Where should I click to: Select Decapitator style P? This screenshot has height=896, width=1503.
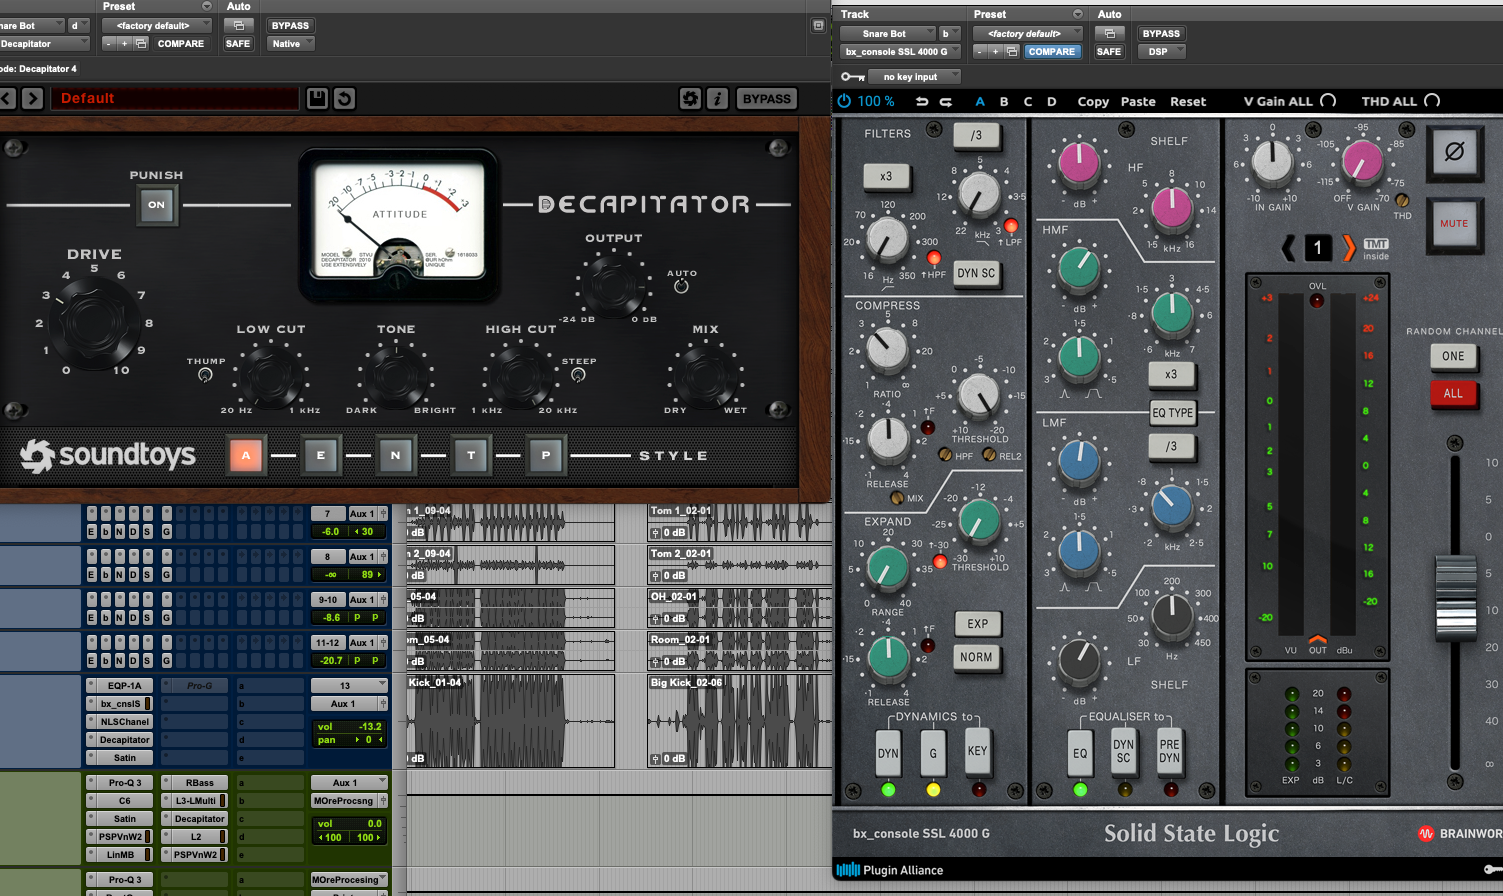[546, 455]
